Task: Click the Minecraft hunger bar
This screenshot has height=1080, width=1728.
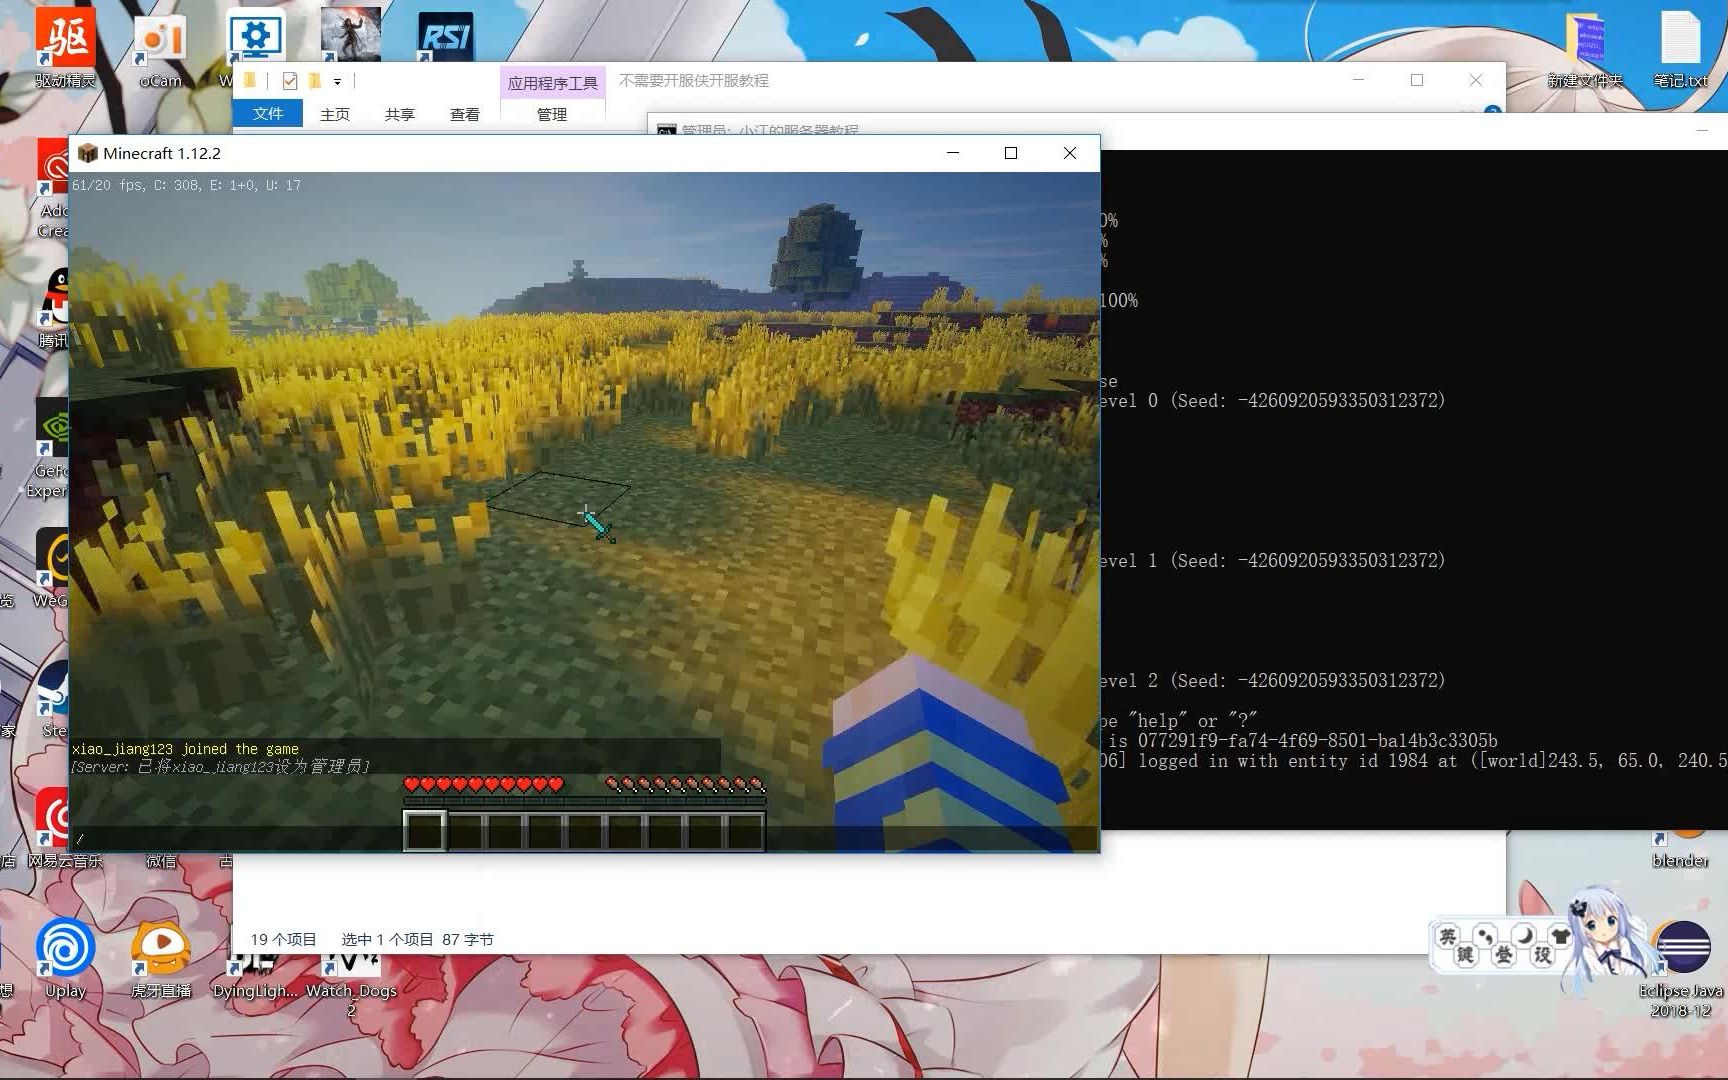Action: click(685, 785)
